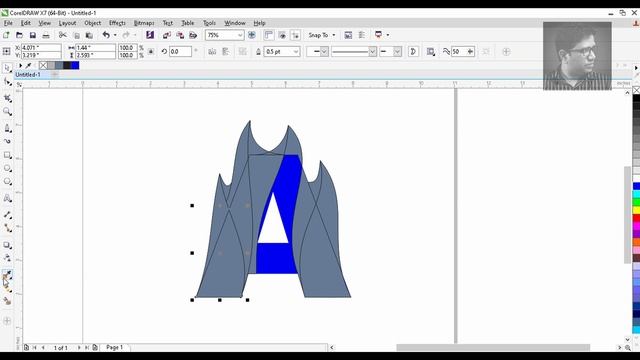The width and height of the screenshot is (640, 360).
Task: Save the document
Action: tap(33, 35)
